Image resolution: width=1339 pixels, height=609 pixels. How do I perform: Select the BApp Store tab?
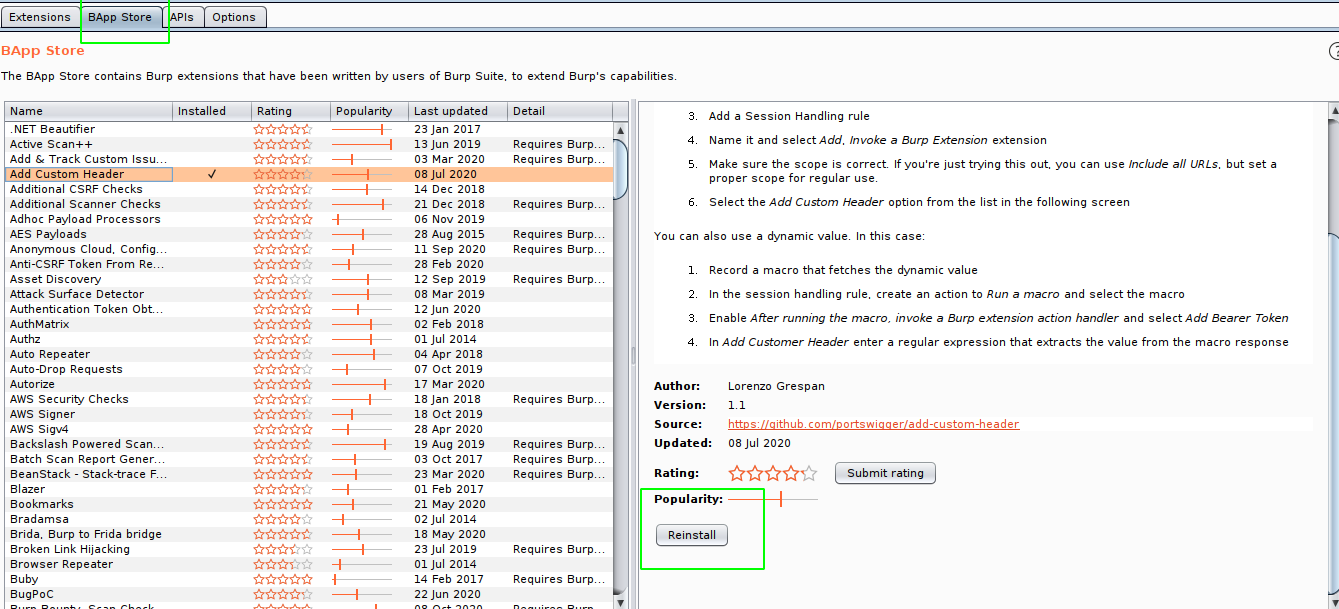[x=120, y=17]
